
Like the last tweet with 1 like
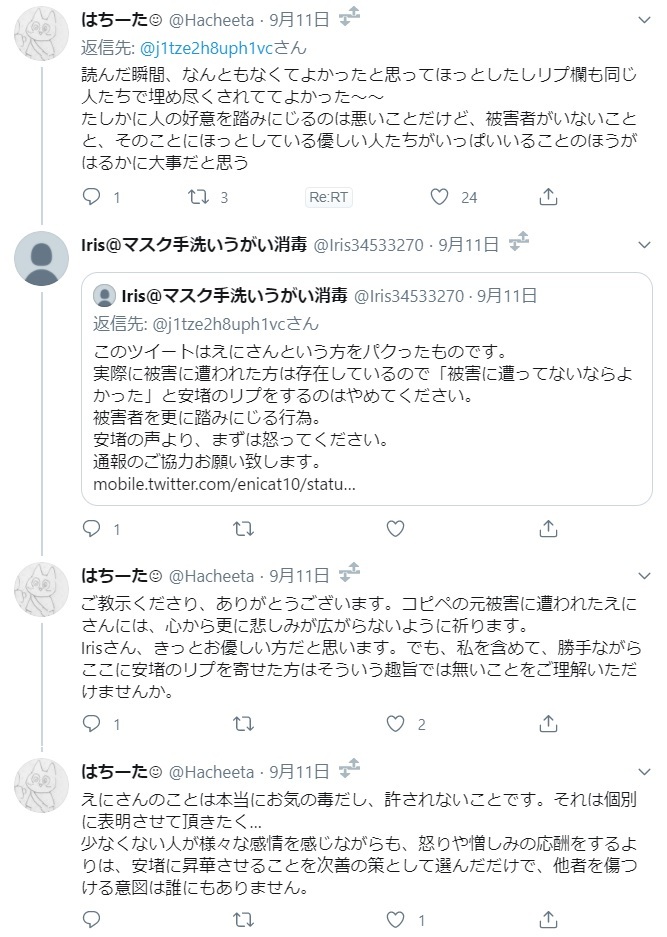[x=395, y=918]
